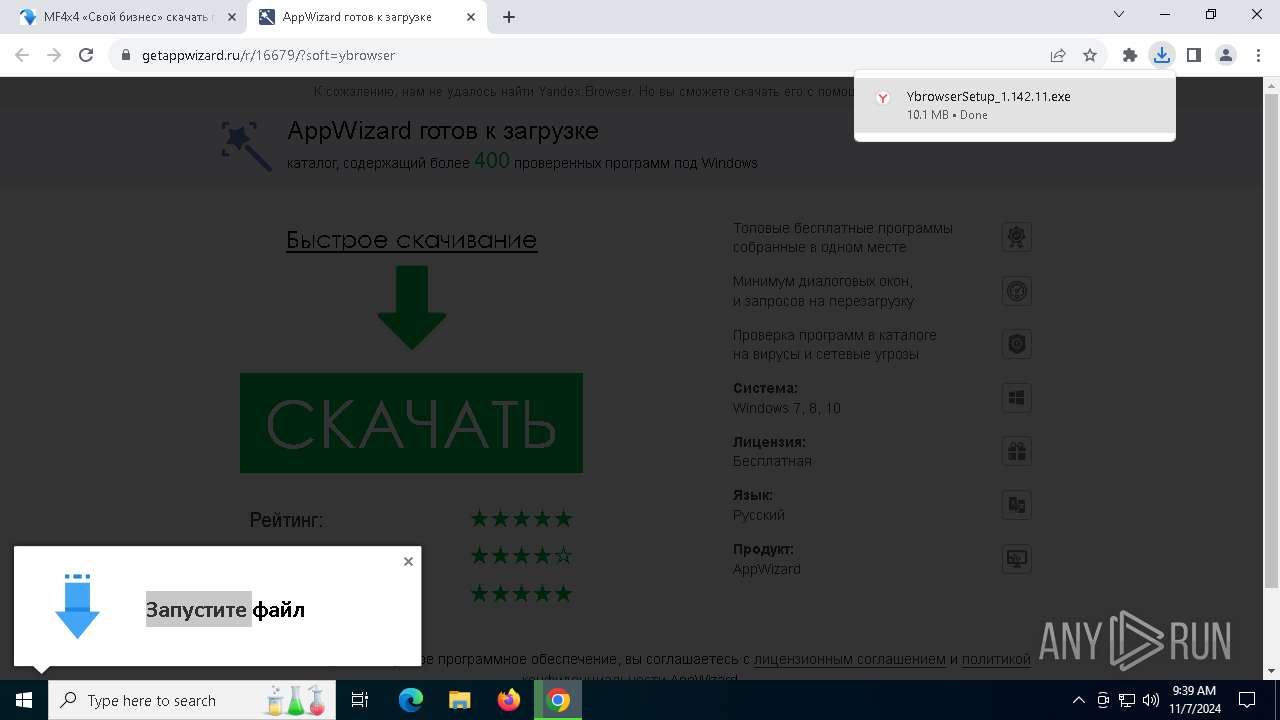Click the four-star rating row
This screenshot has width=1280, height=720.
click(x=521, y=555)
